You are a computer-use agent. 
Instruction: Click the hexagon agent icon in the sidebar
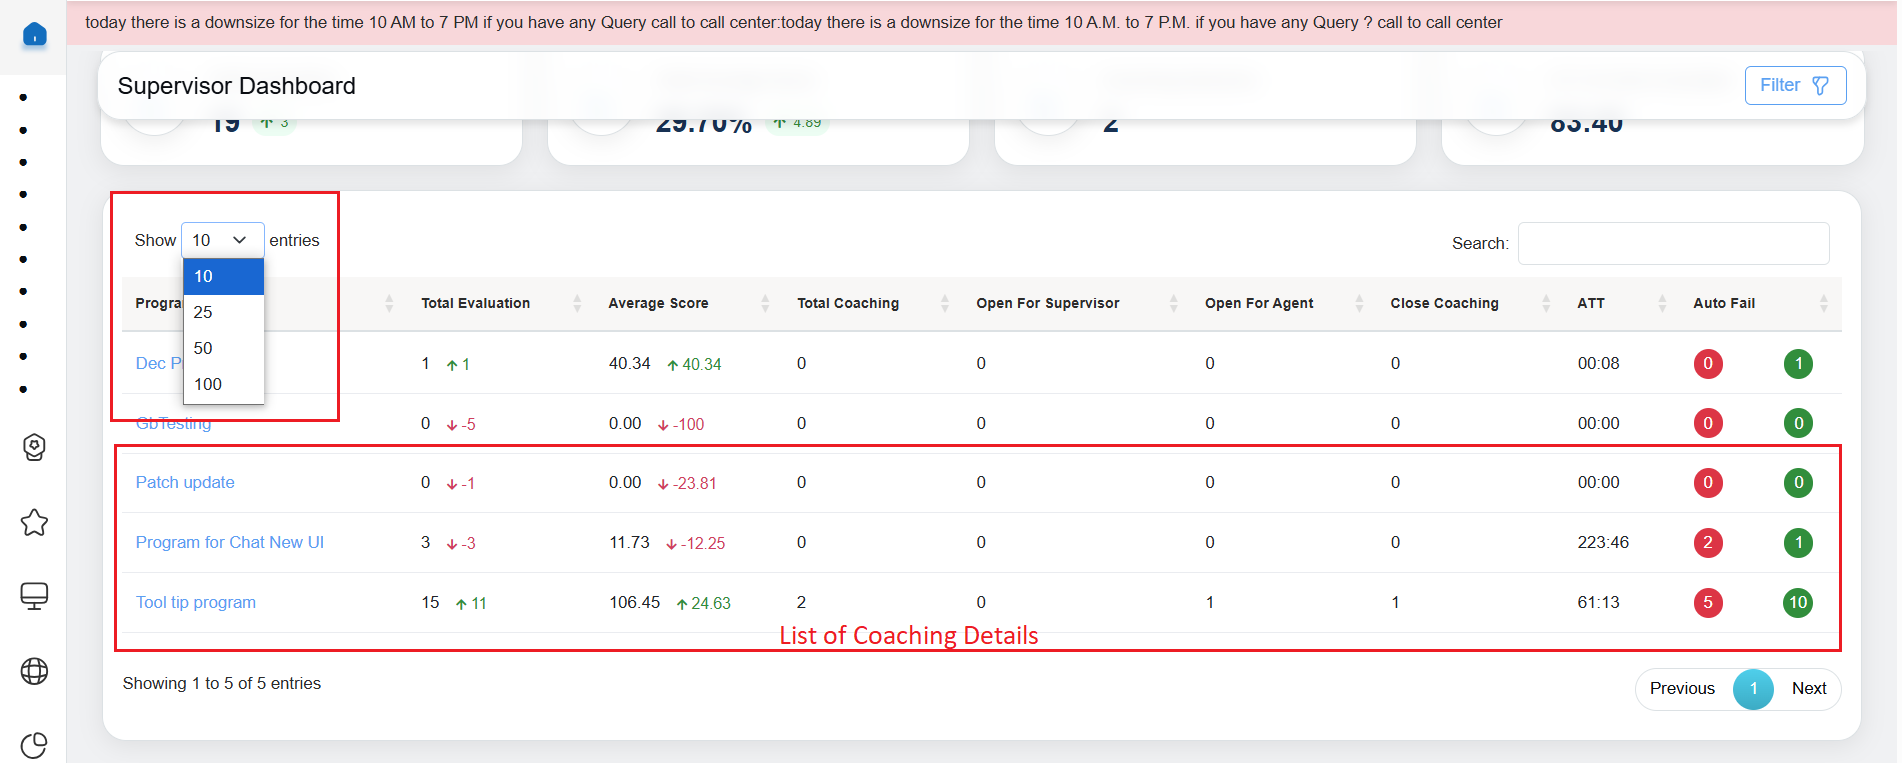tap(34, 447)
